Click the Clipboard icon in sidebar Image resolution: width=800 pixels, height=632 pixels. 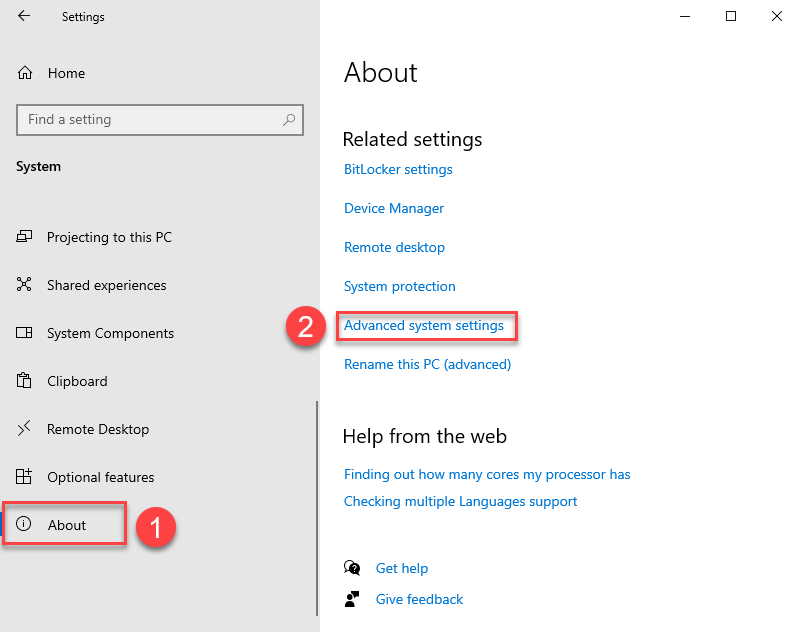click(x=25, y=381)
